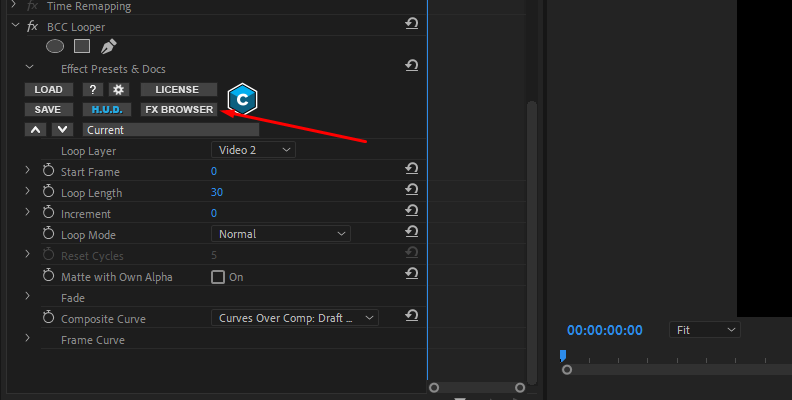The image size is (792, 400).
Task: Open help with the question mark button
Action: (92, 89)
